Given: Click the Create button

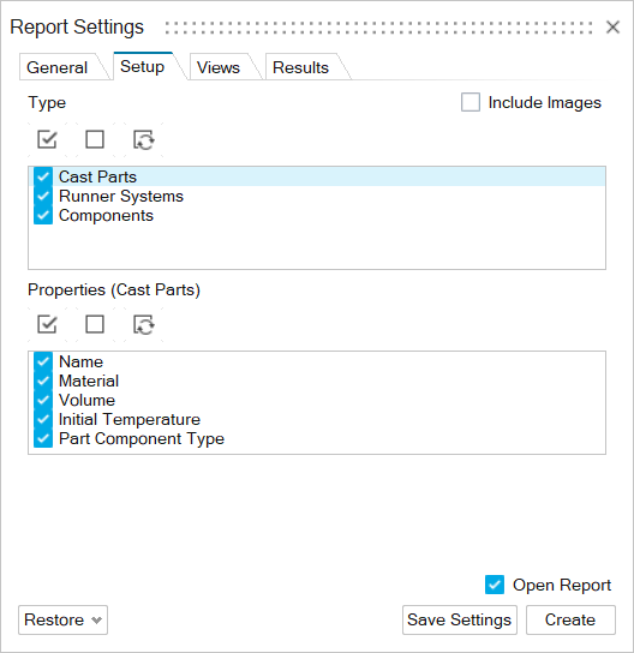Looking at the screenshot, I should 570,620.
